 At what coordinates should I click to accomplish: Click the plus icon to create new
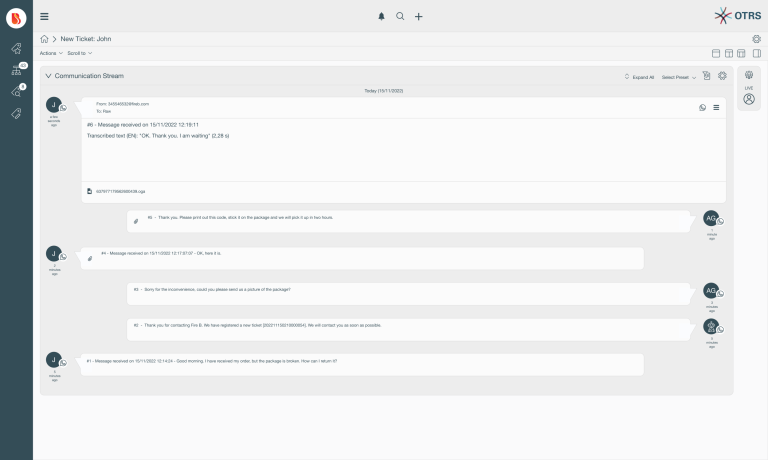click(x=419, y=16)
